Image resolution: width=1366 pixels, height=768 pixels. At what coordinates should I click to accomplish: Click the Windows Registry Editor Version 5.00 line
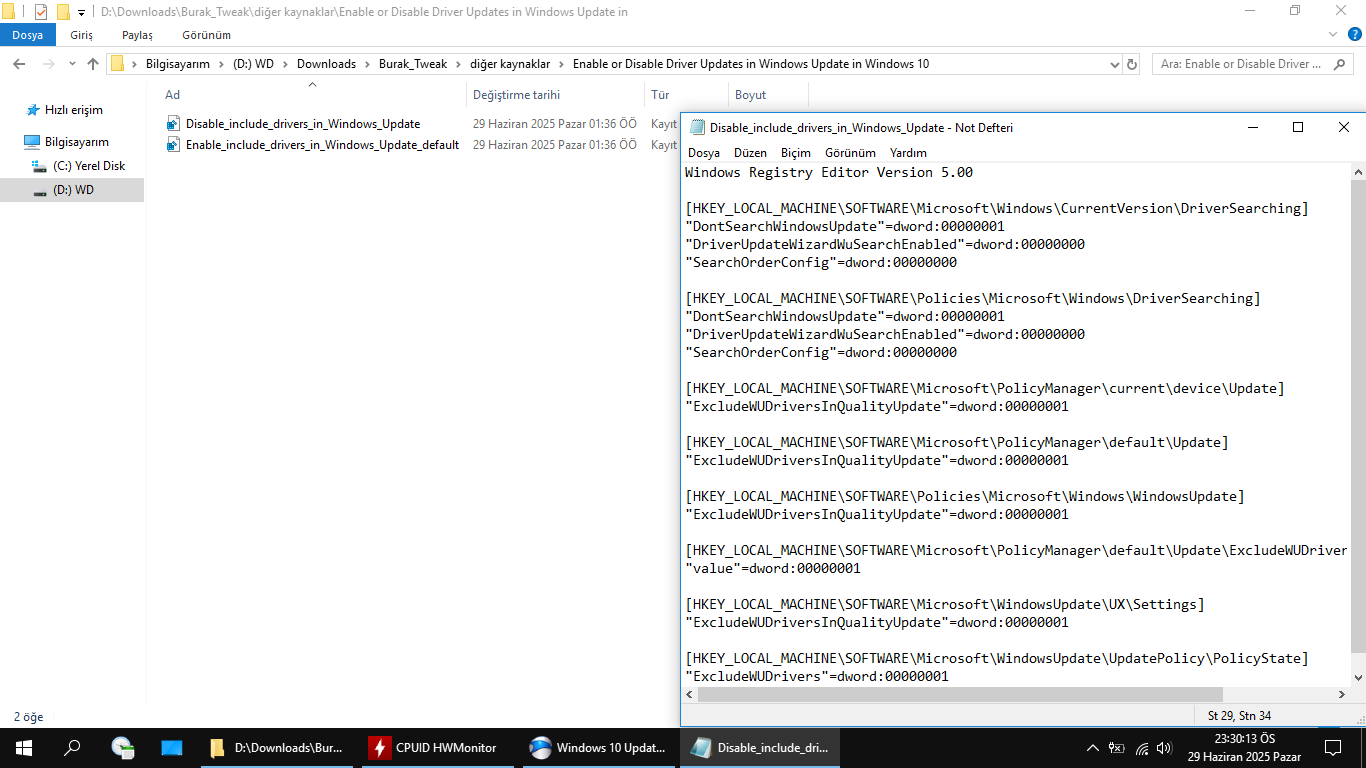[829, 172]
